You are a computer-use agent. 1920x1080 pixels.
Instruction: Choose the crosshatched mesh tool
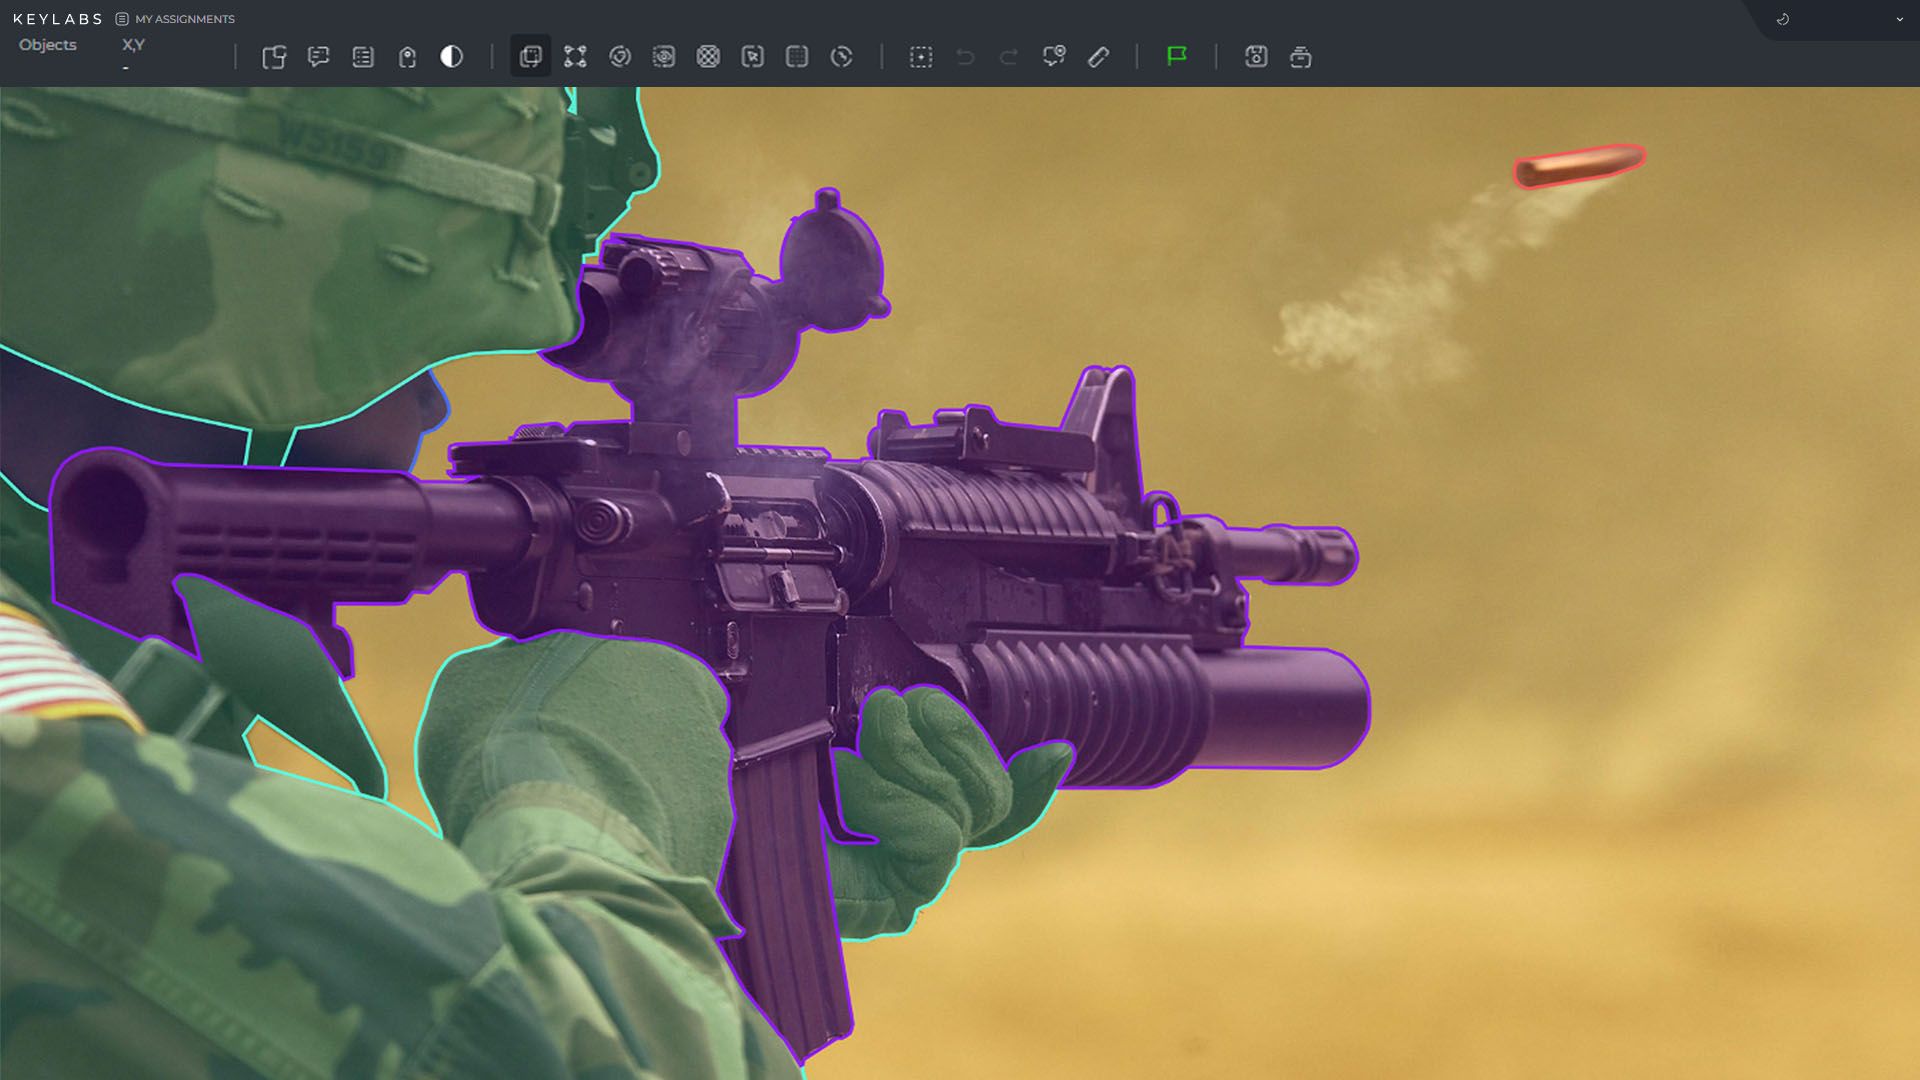(x=708, y=57)
